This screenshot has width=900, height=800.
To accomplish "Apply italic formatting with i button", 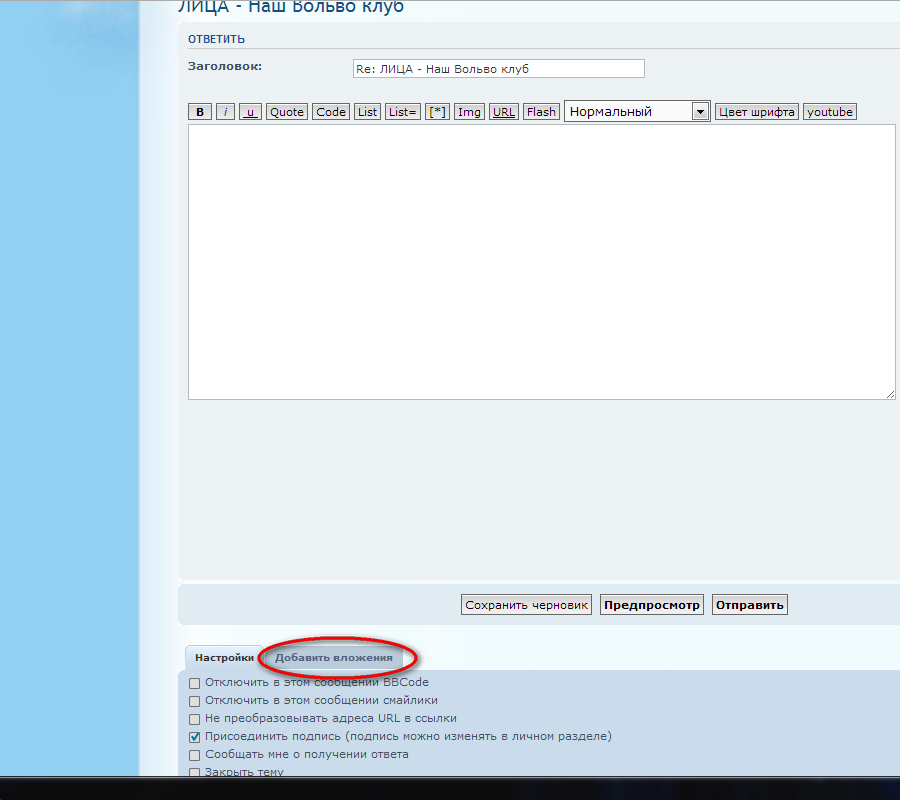I will point(226,112).
